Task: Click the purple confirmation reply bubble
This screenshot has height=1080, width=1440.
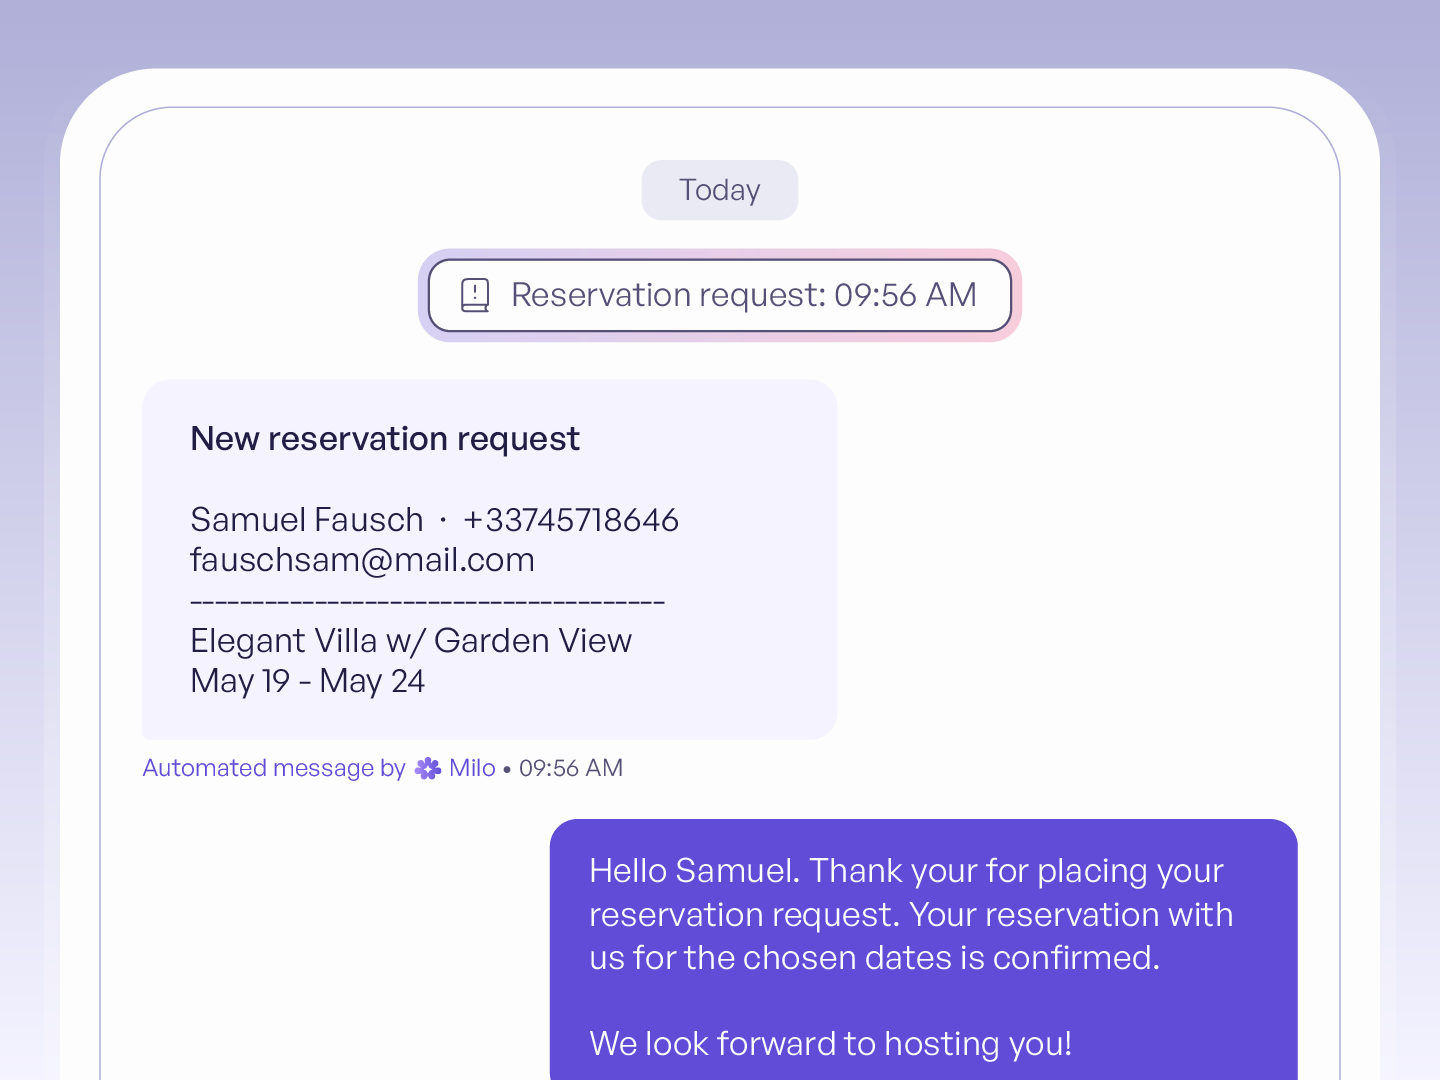Action: (x=924, y=950)
